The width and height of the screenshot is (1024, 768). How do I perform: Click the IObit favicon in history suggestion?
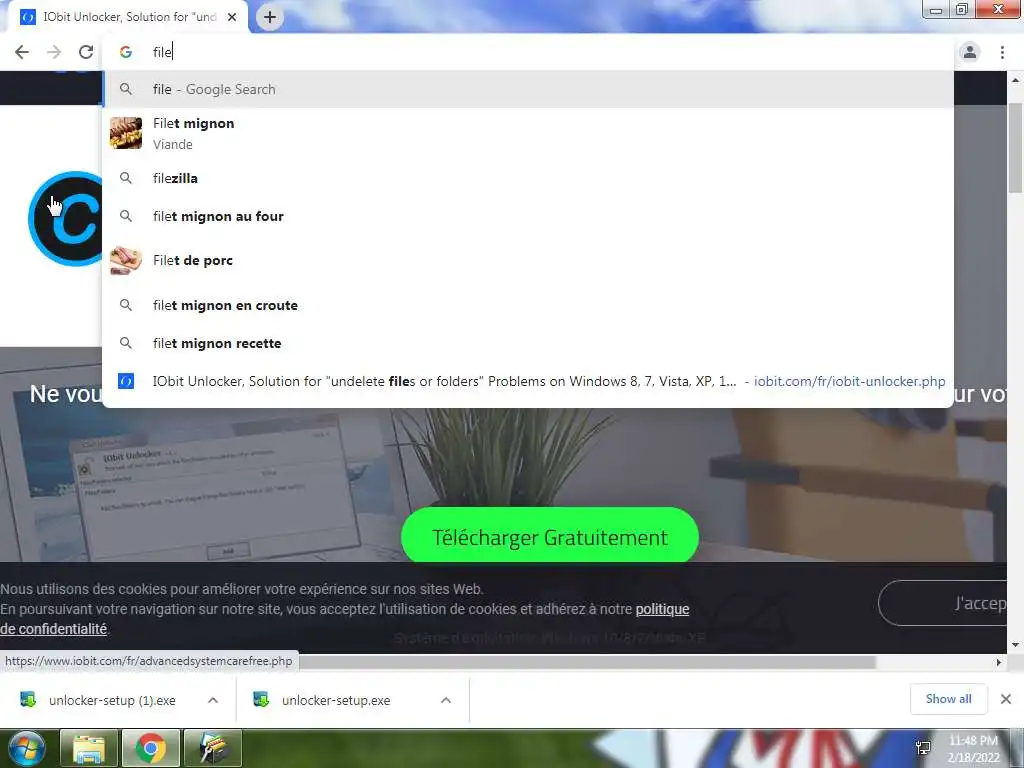126,381
